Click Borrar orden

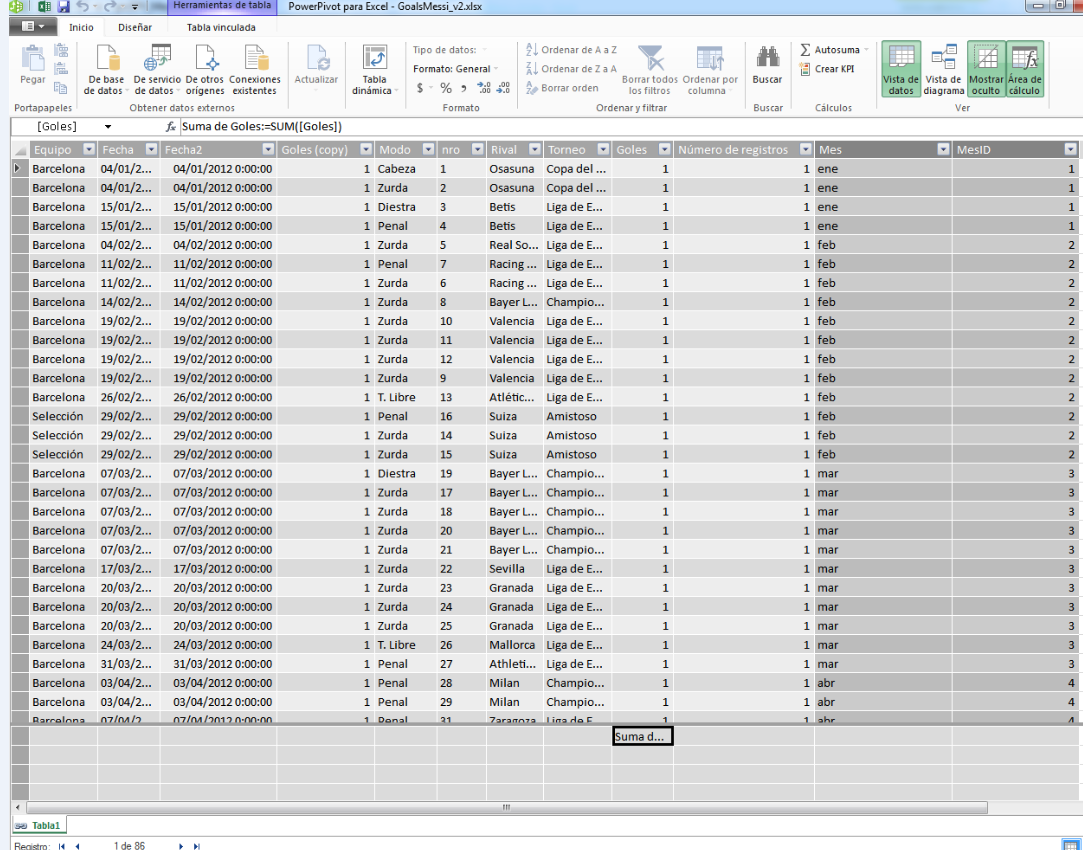(562, 88)
